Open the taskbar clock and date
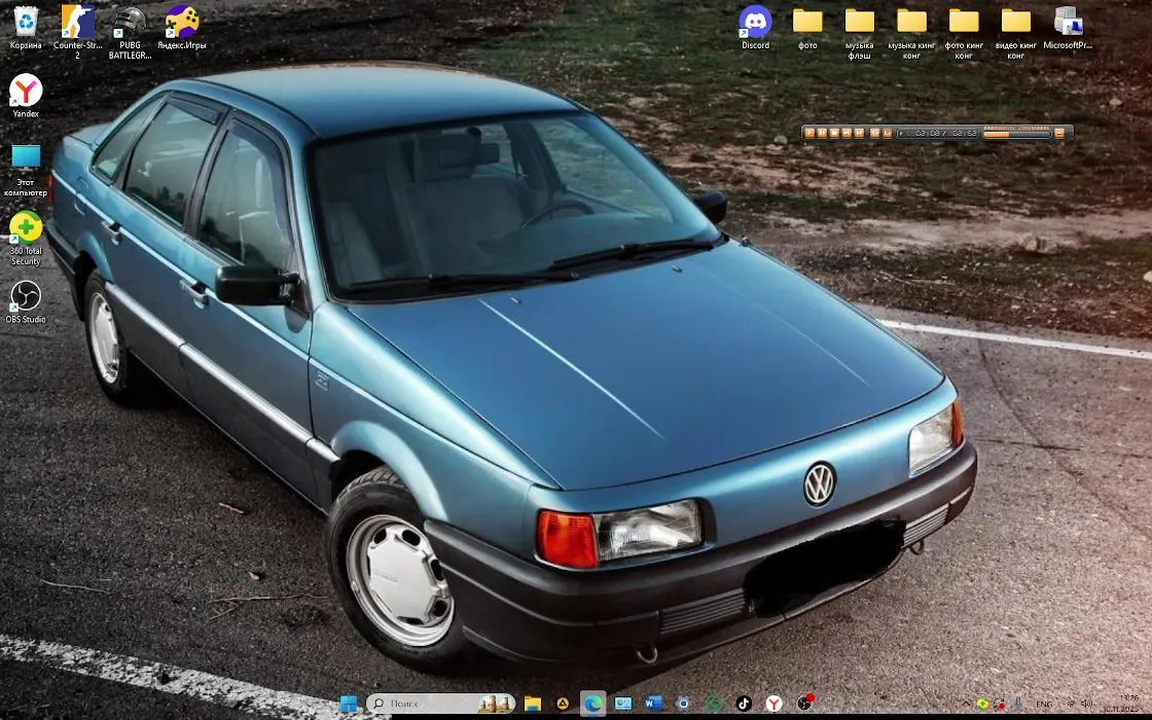 tap(1120, 704)
